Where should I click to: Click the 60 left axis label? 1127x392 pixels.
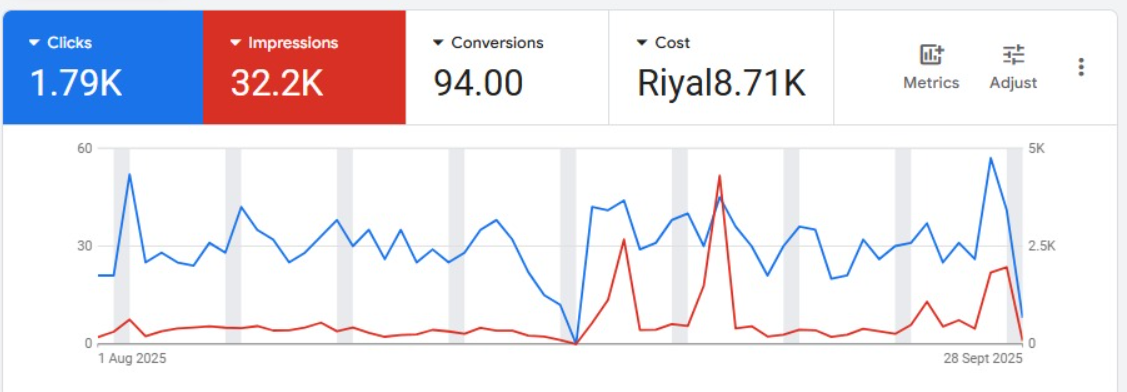(85, 148)
